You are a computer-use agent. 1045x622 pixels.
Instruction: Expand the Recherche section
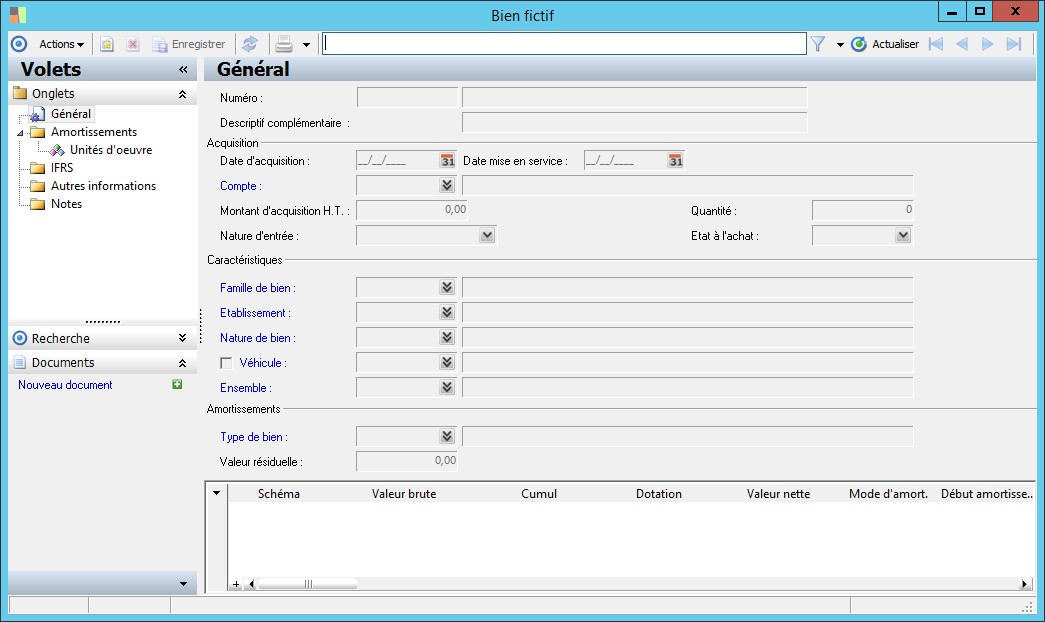[182, 338]
